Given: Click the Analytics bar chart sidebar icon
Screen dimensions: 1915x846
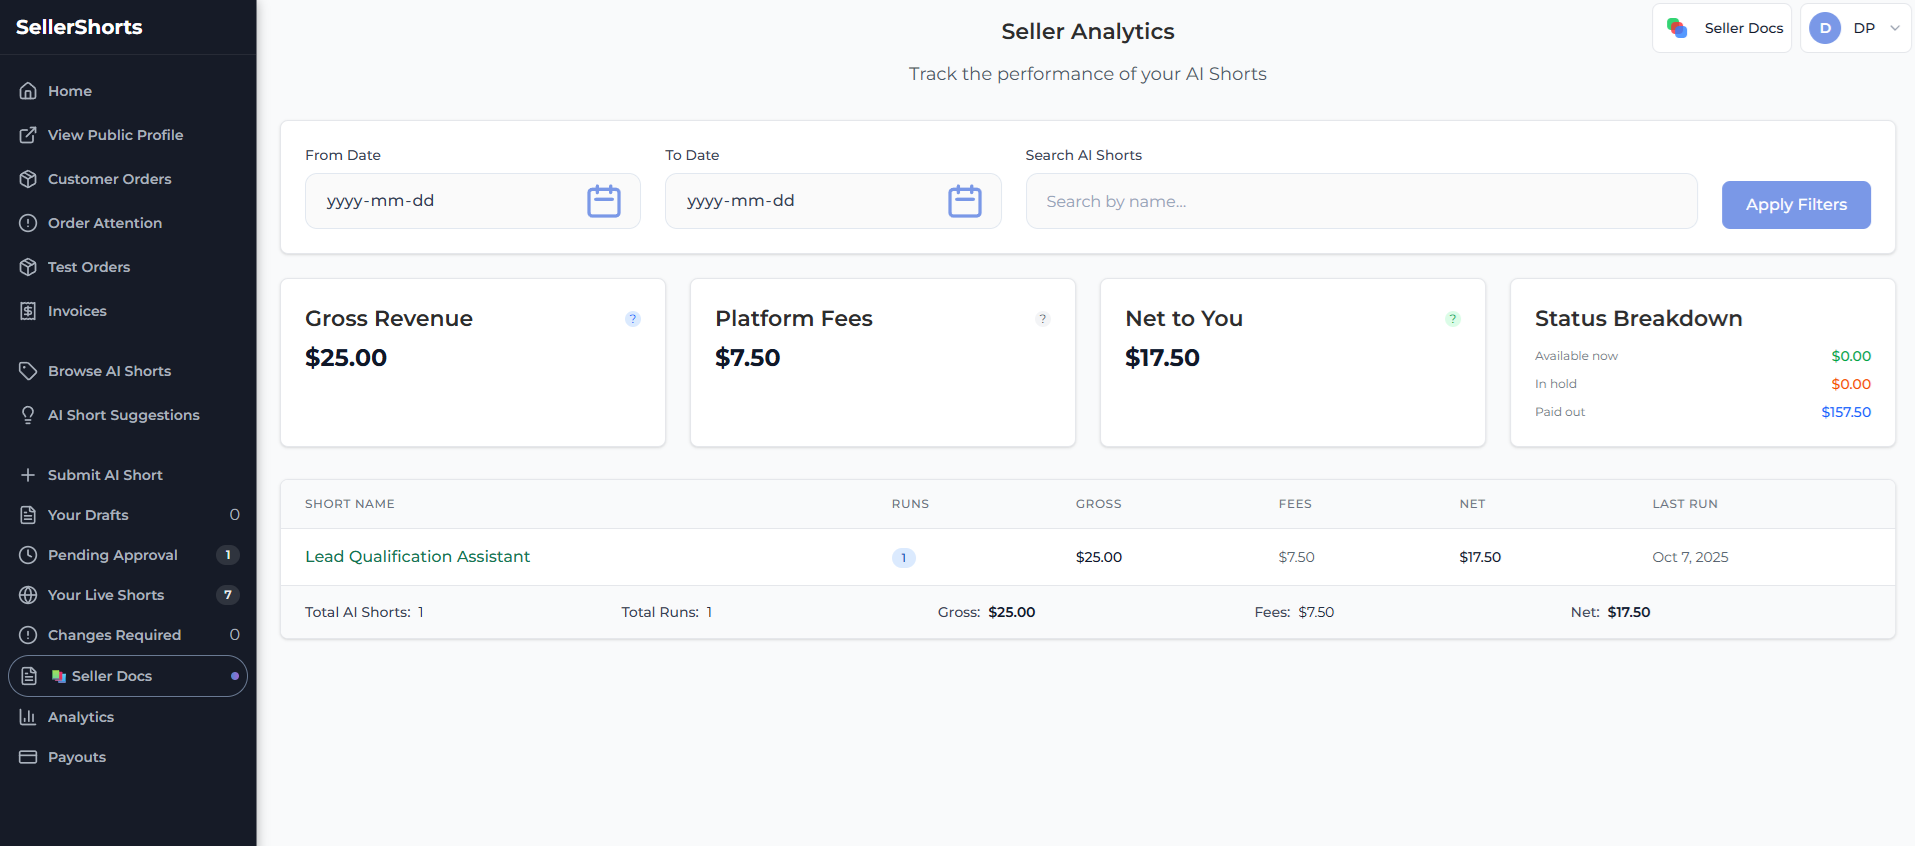Looking at the screenshot, I should [x=28, y=717].
